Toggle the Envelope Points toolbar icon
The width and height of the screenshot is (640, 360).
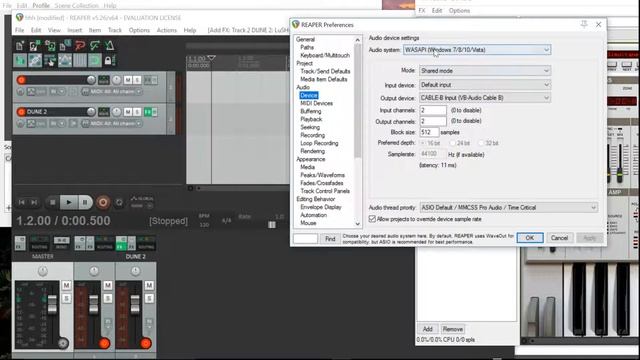click(x=65, y=61)
